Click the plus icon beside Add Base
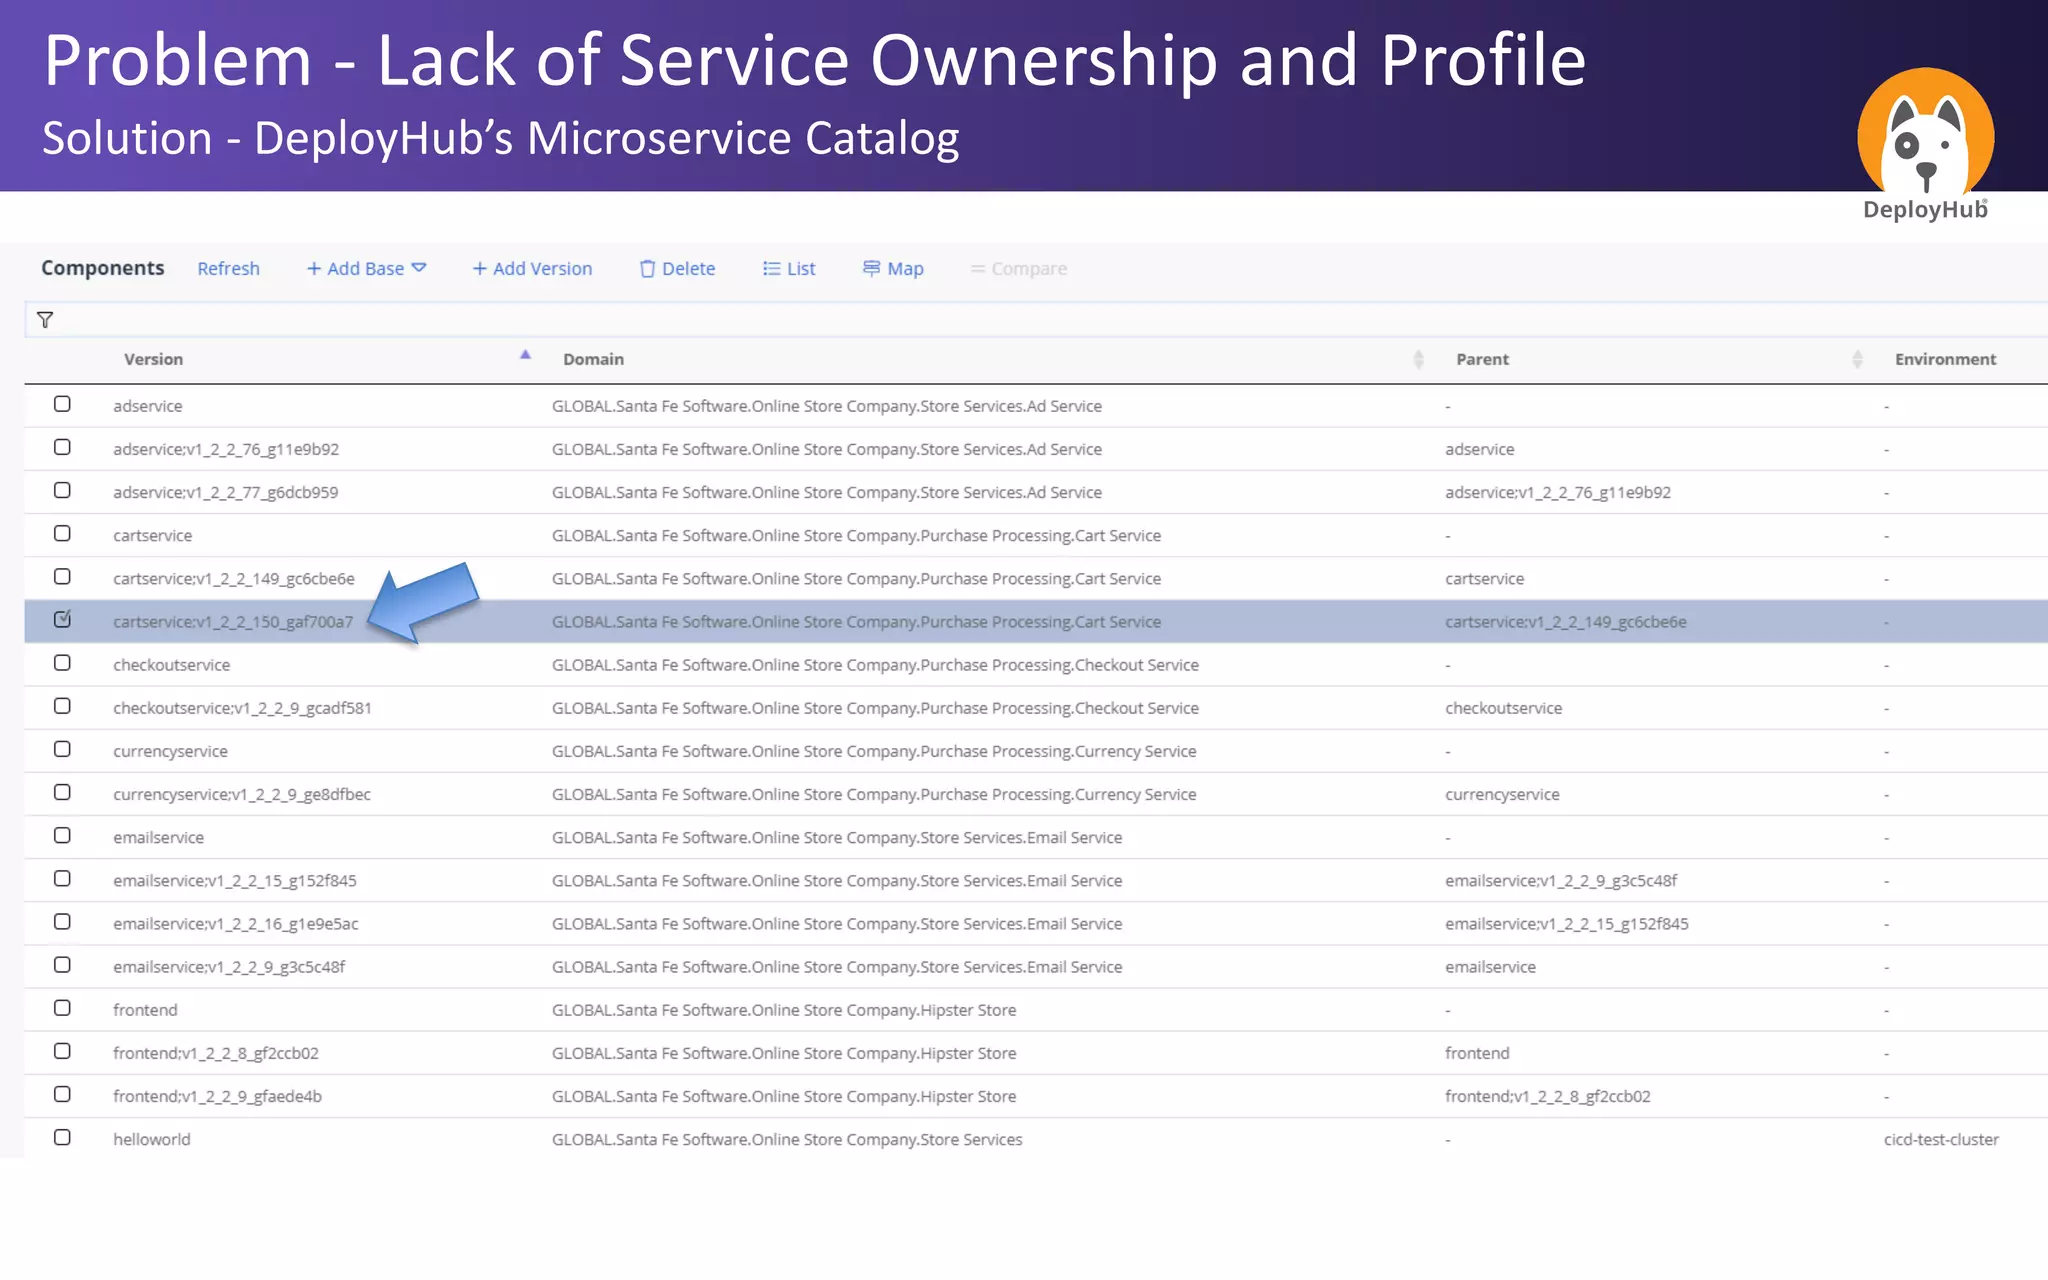The image size is (2048, 1280). pos(314,269)
